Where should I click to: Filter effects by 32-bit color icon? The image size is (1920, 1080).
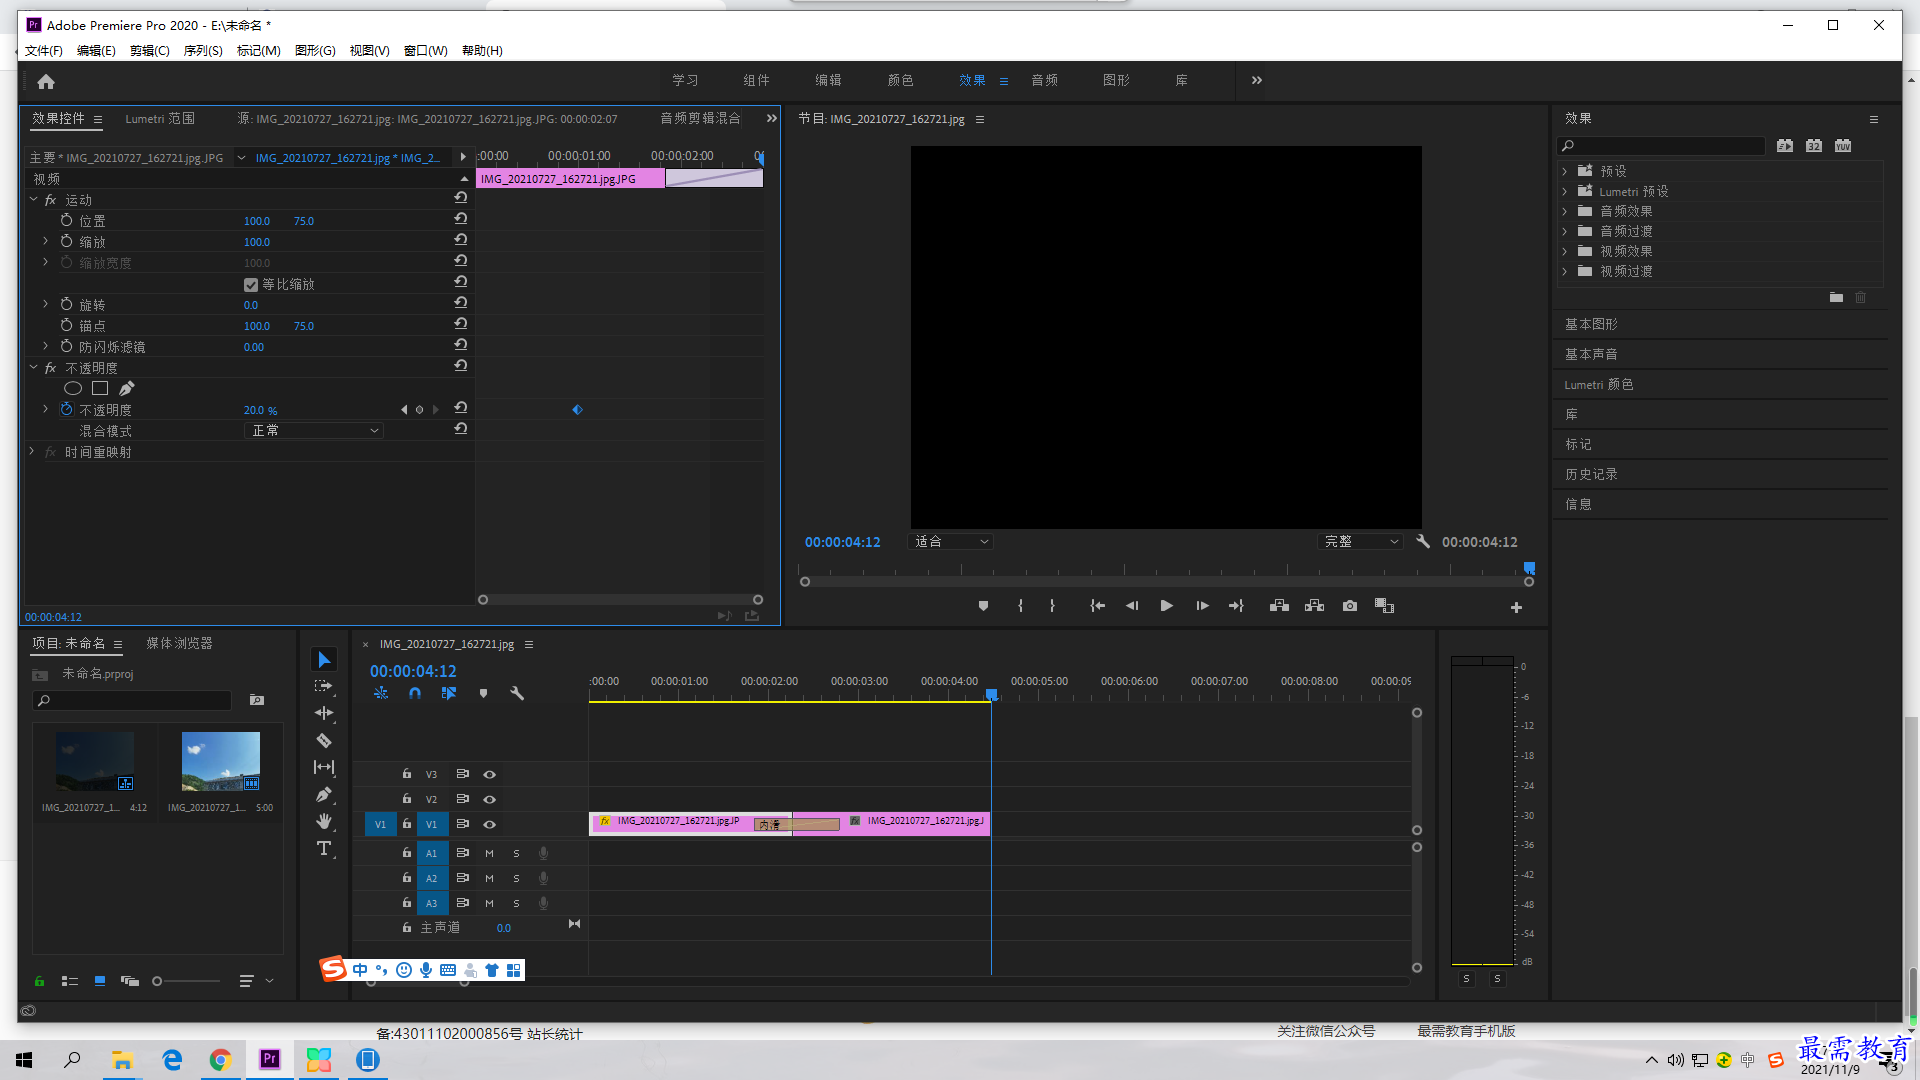coord(1814,146)
